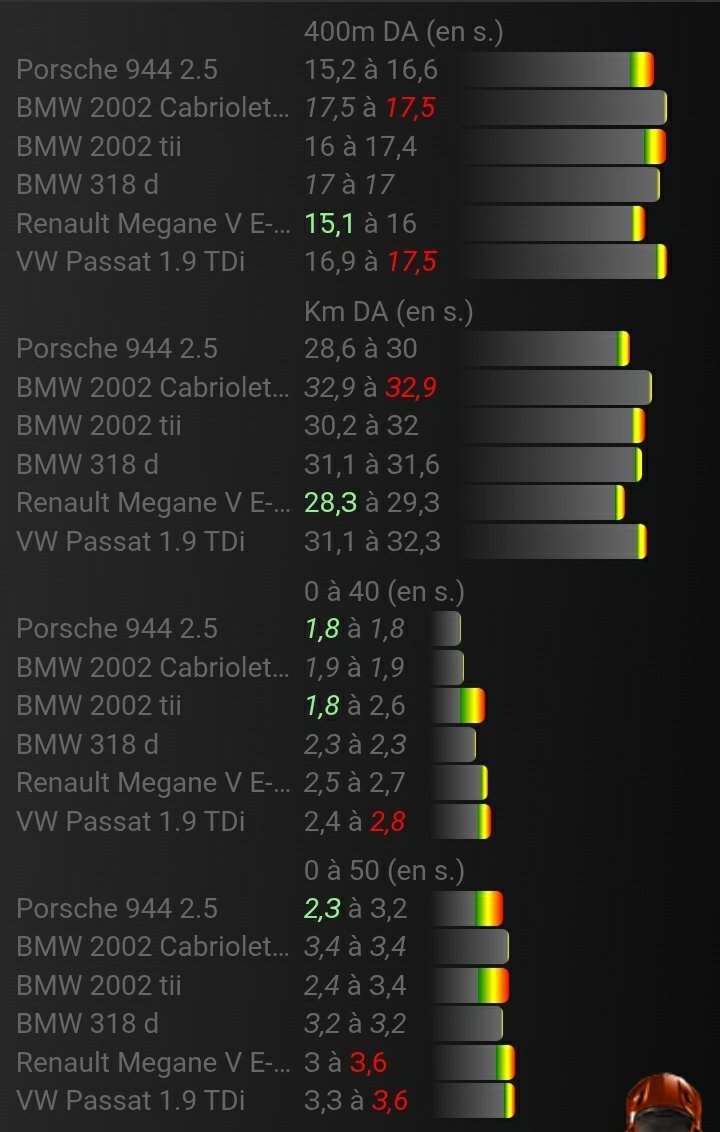The width and height of the screenshot is (720, 1132).
Task: Tap the Renault Megane bar in 0 à 50
Action: tap(473, 1063)
